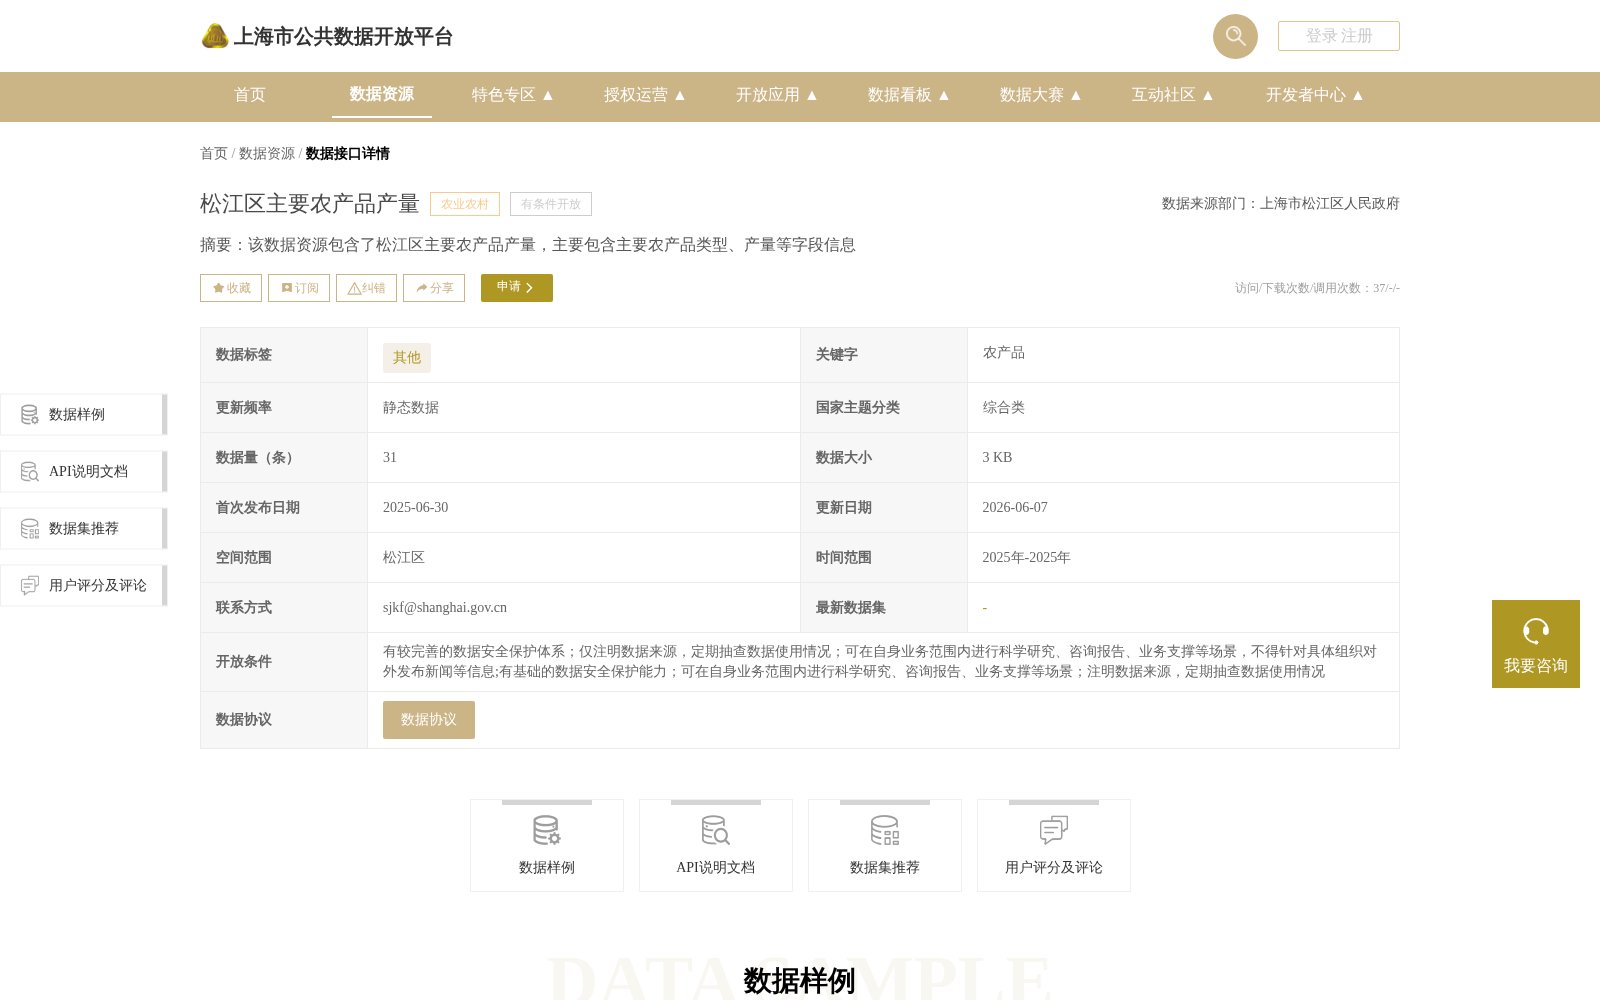Click the 访问/下载次数/调用次数 statistics text

pyautogui.click(x=1317, y=288)
